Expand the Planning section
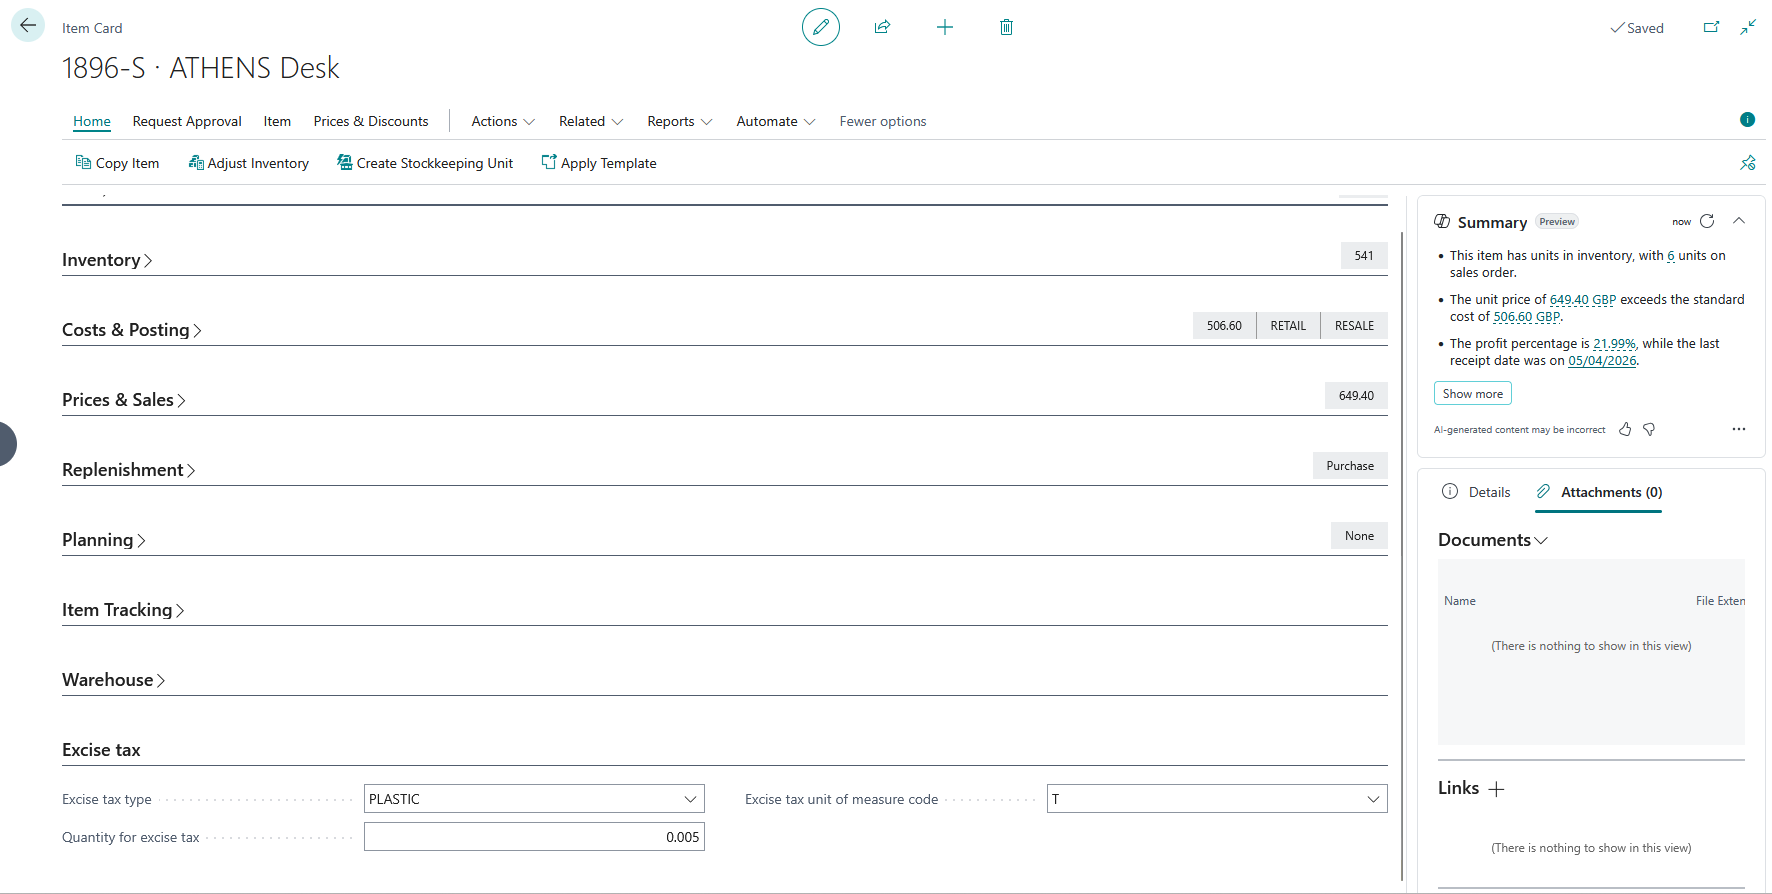Screen dimensions: 1772x894 [x=104, y=540]
